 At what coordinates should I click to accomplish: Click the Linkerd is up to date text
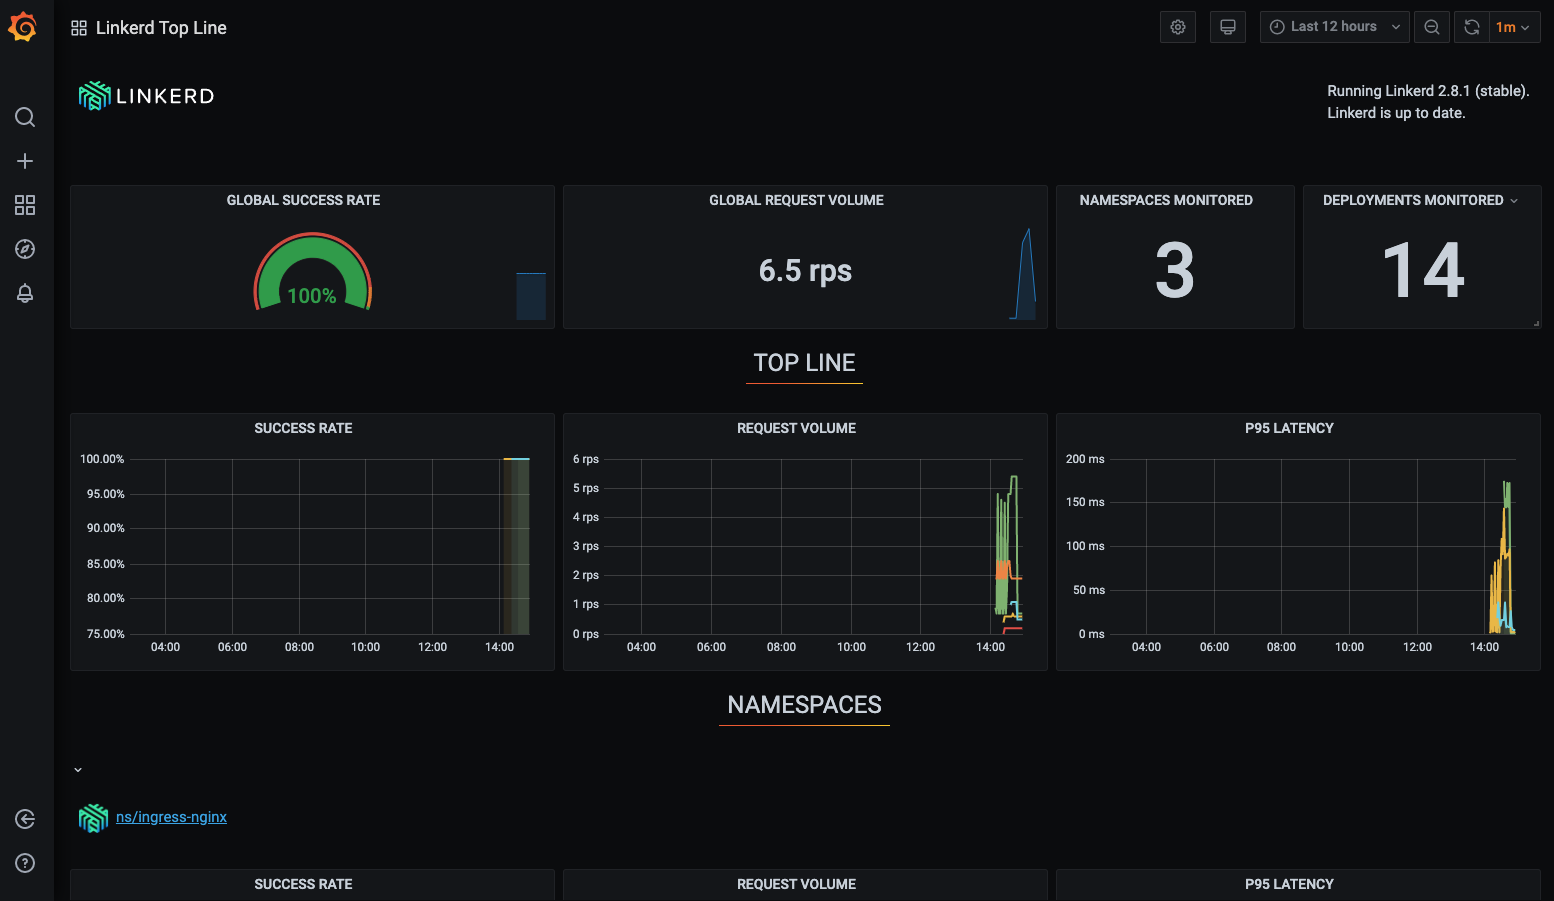coord(1396,113)
